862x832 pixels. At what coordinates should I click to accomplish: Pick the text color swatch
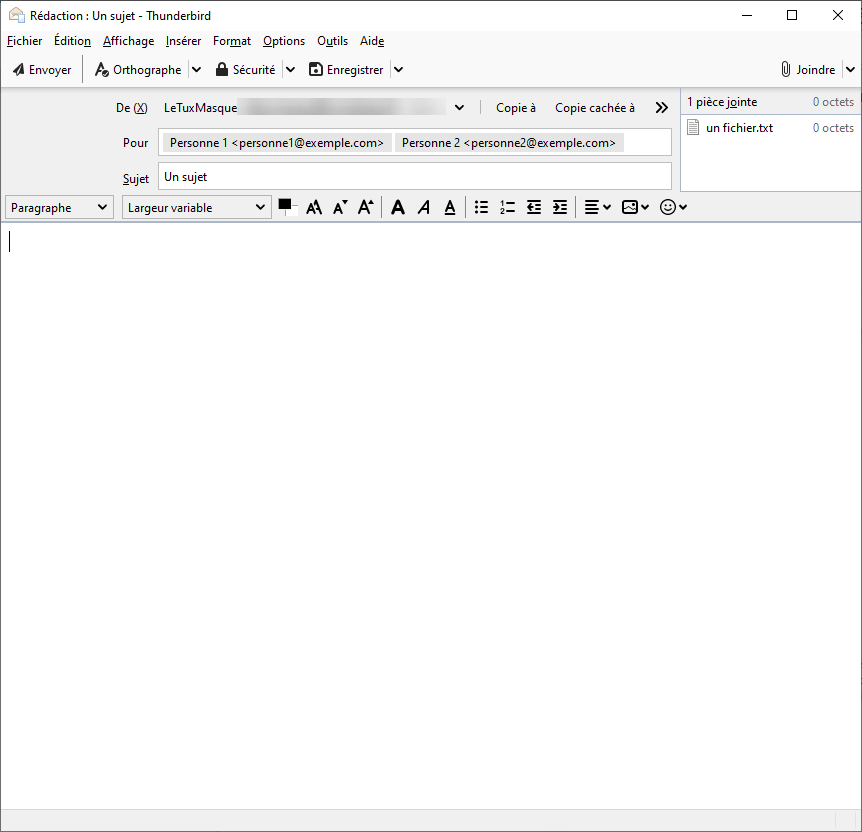pos(285,205)
